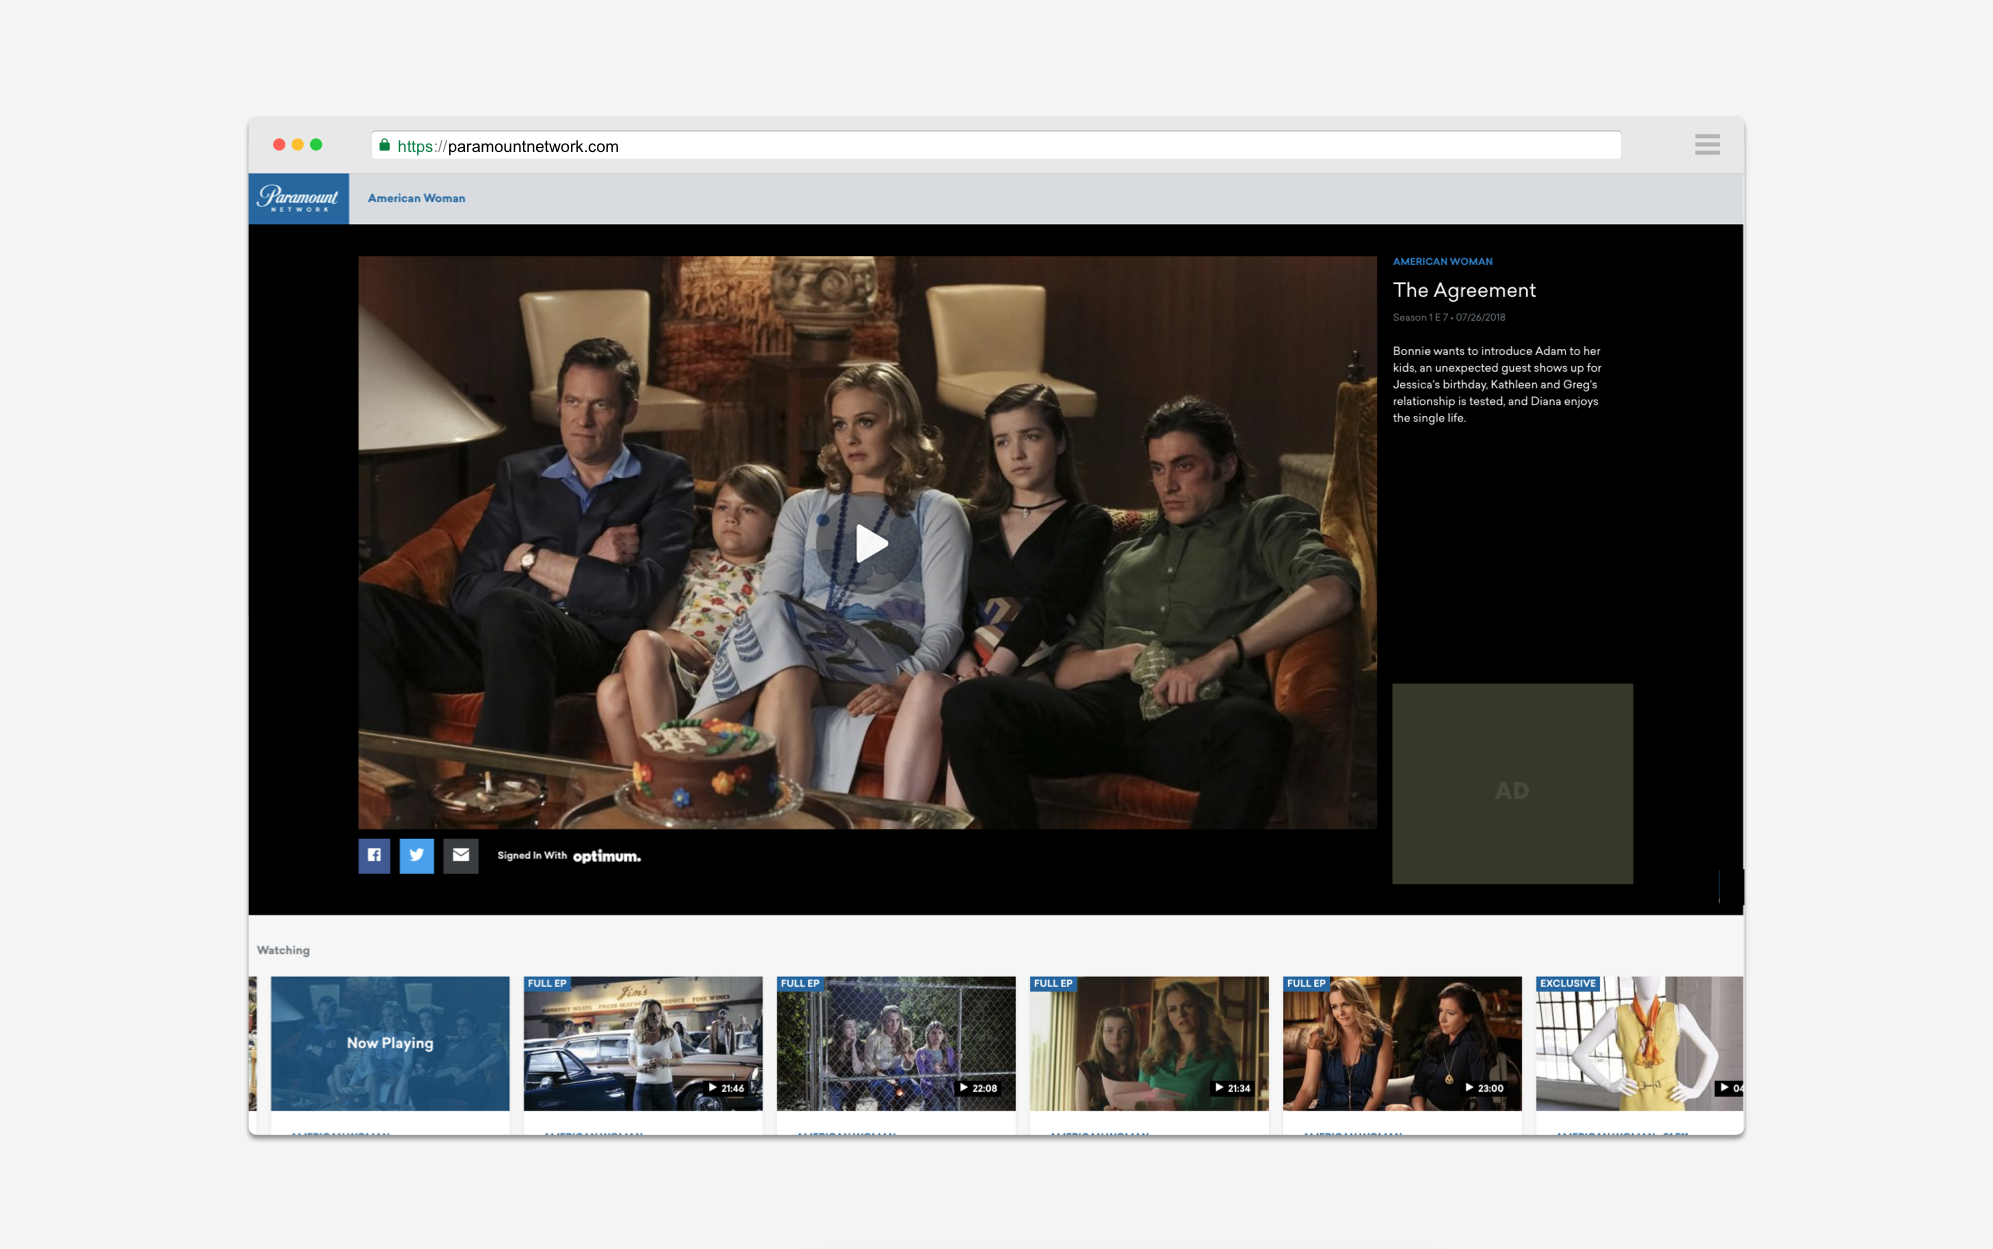Click the American Woman navigation link
The image size is (1993, 1249).
(416, 198)
